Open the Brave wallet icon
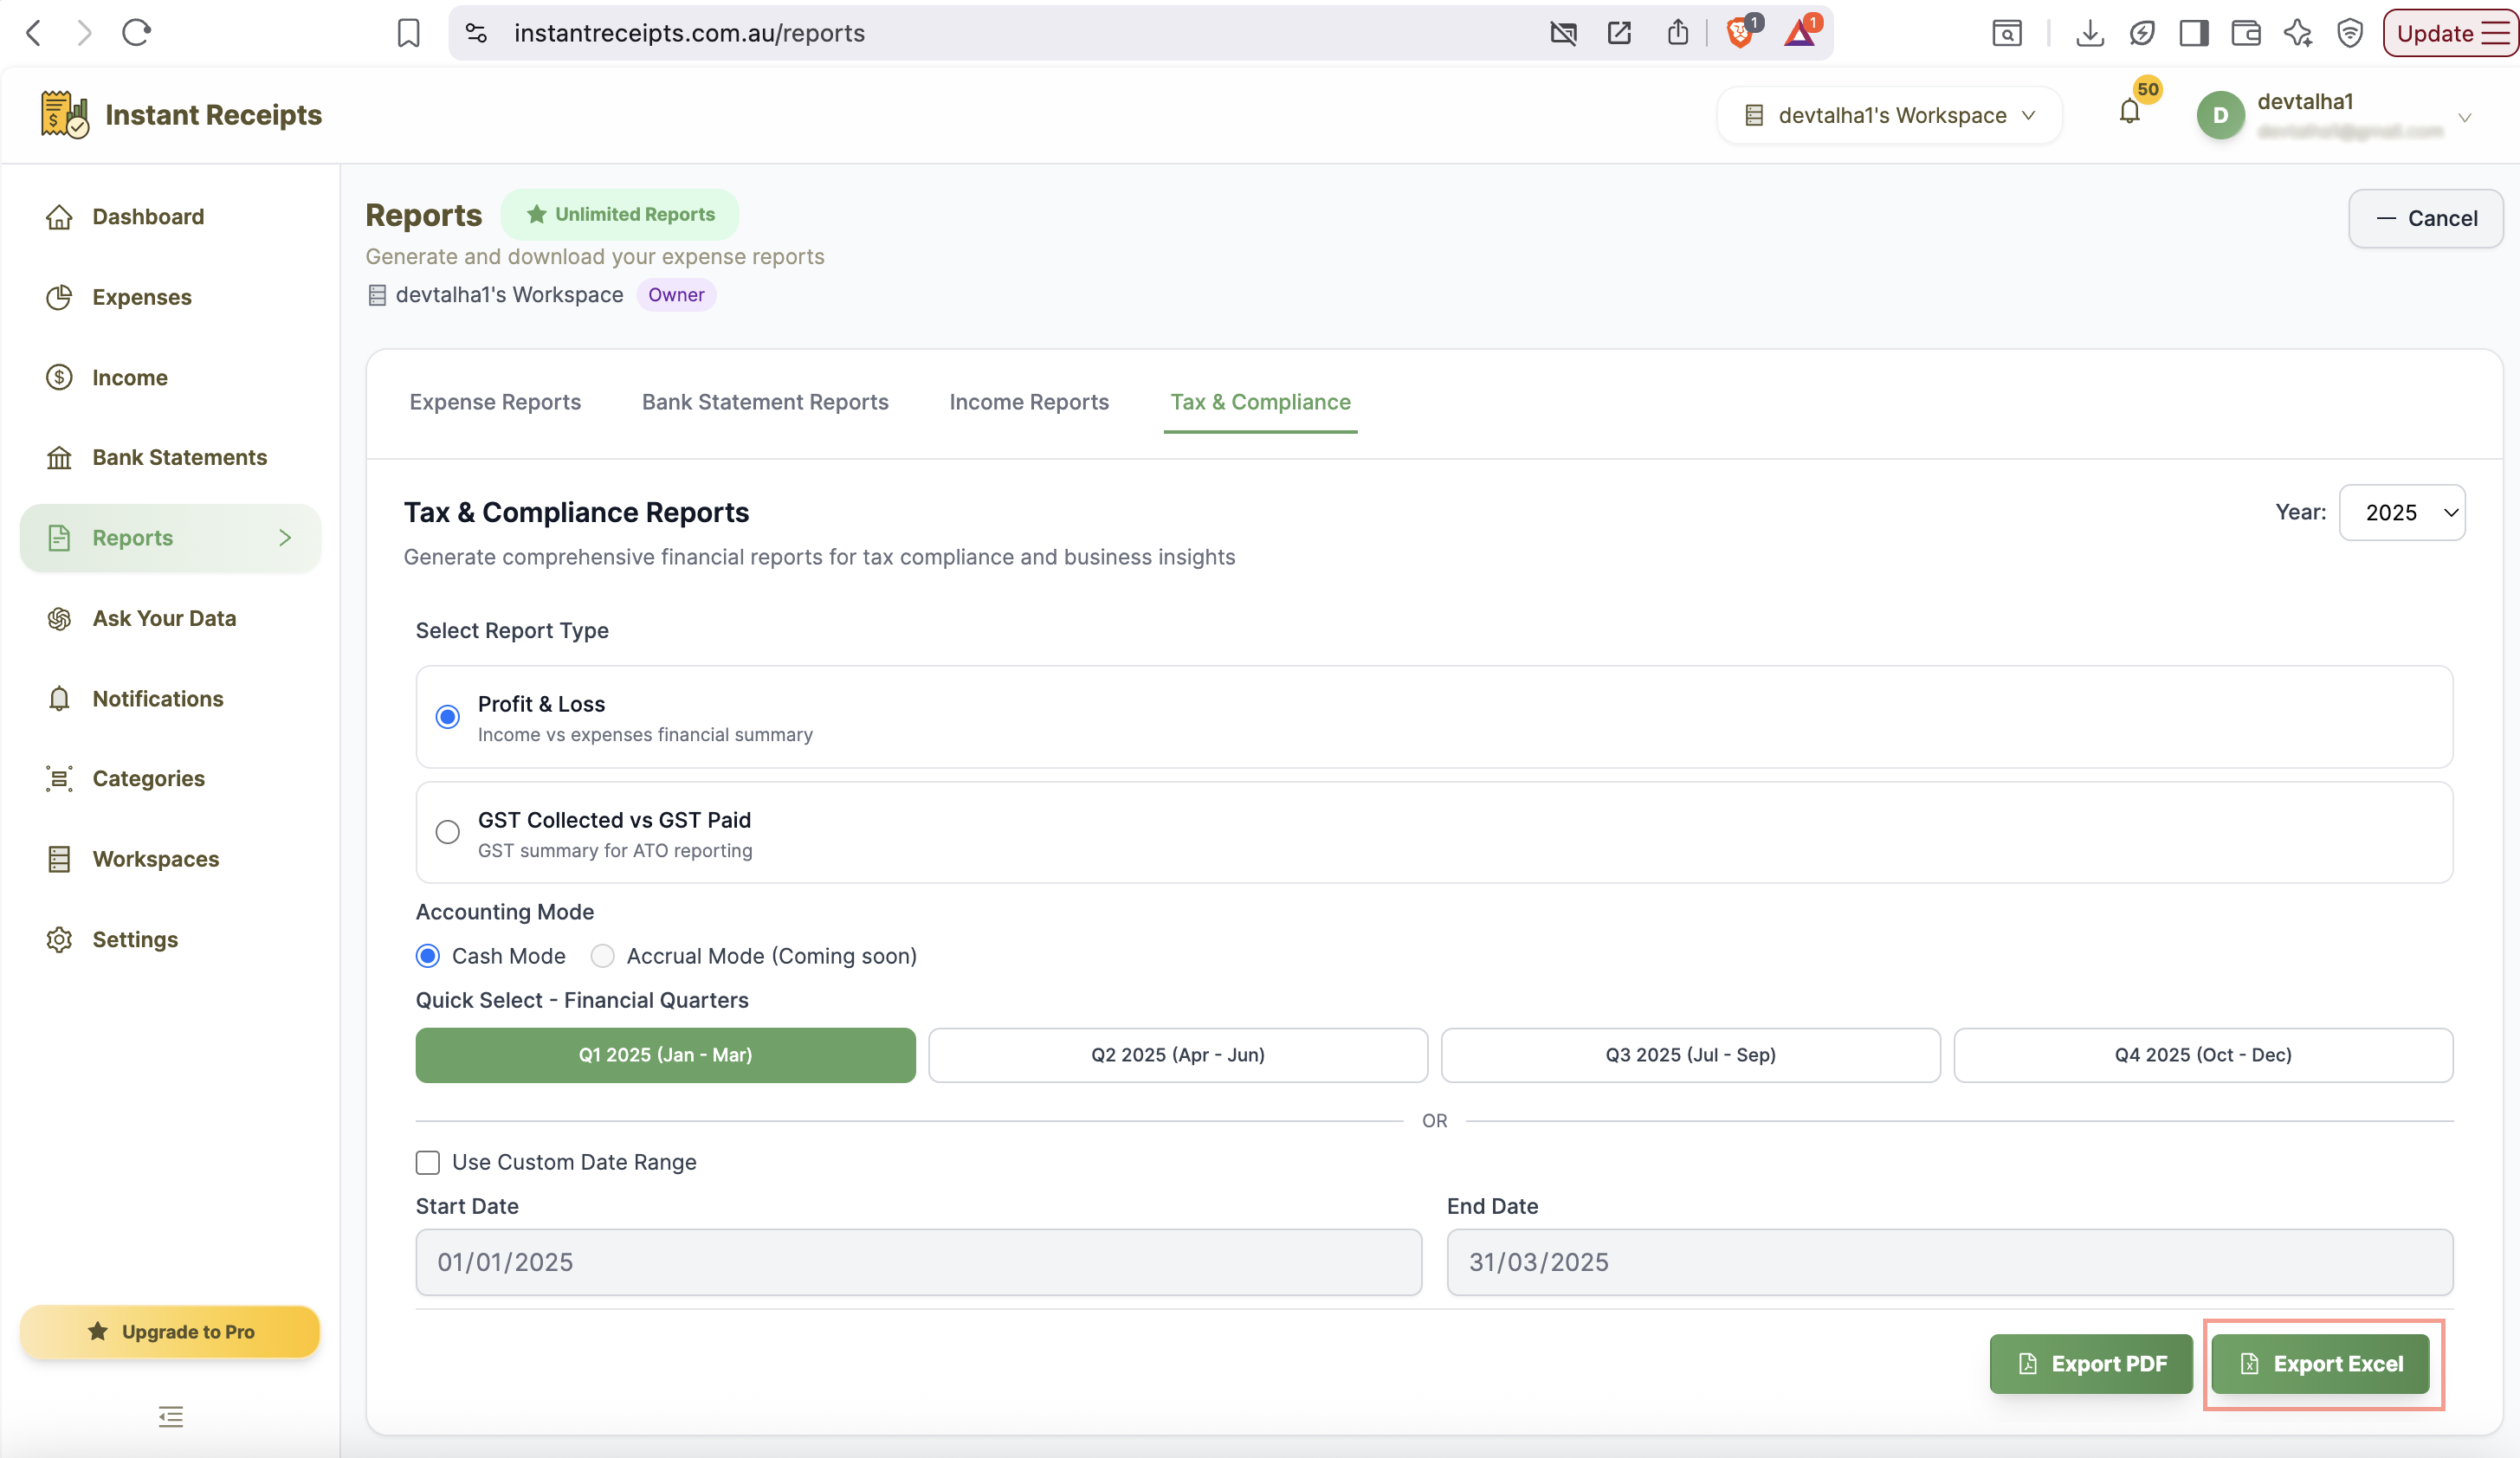Screen dimensions: 2520x1458 pyautogui.click(x=2246, y=33)
